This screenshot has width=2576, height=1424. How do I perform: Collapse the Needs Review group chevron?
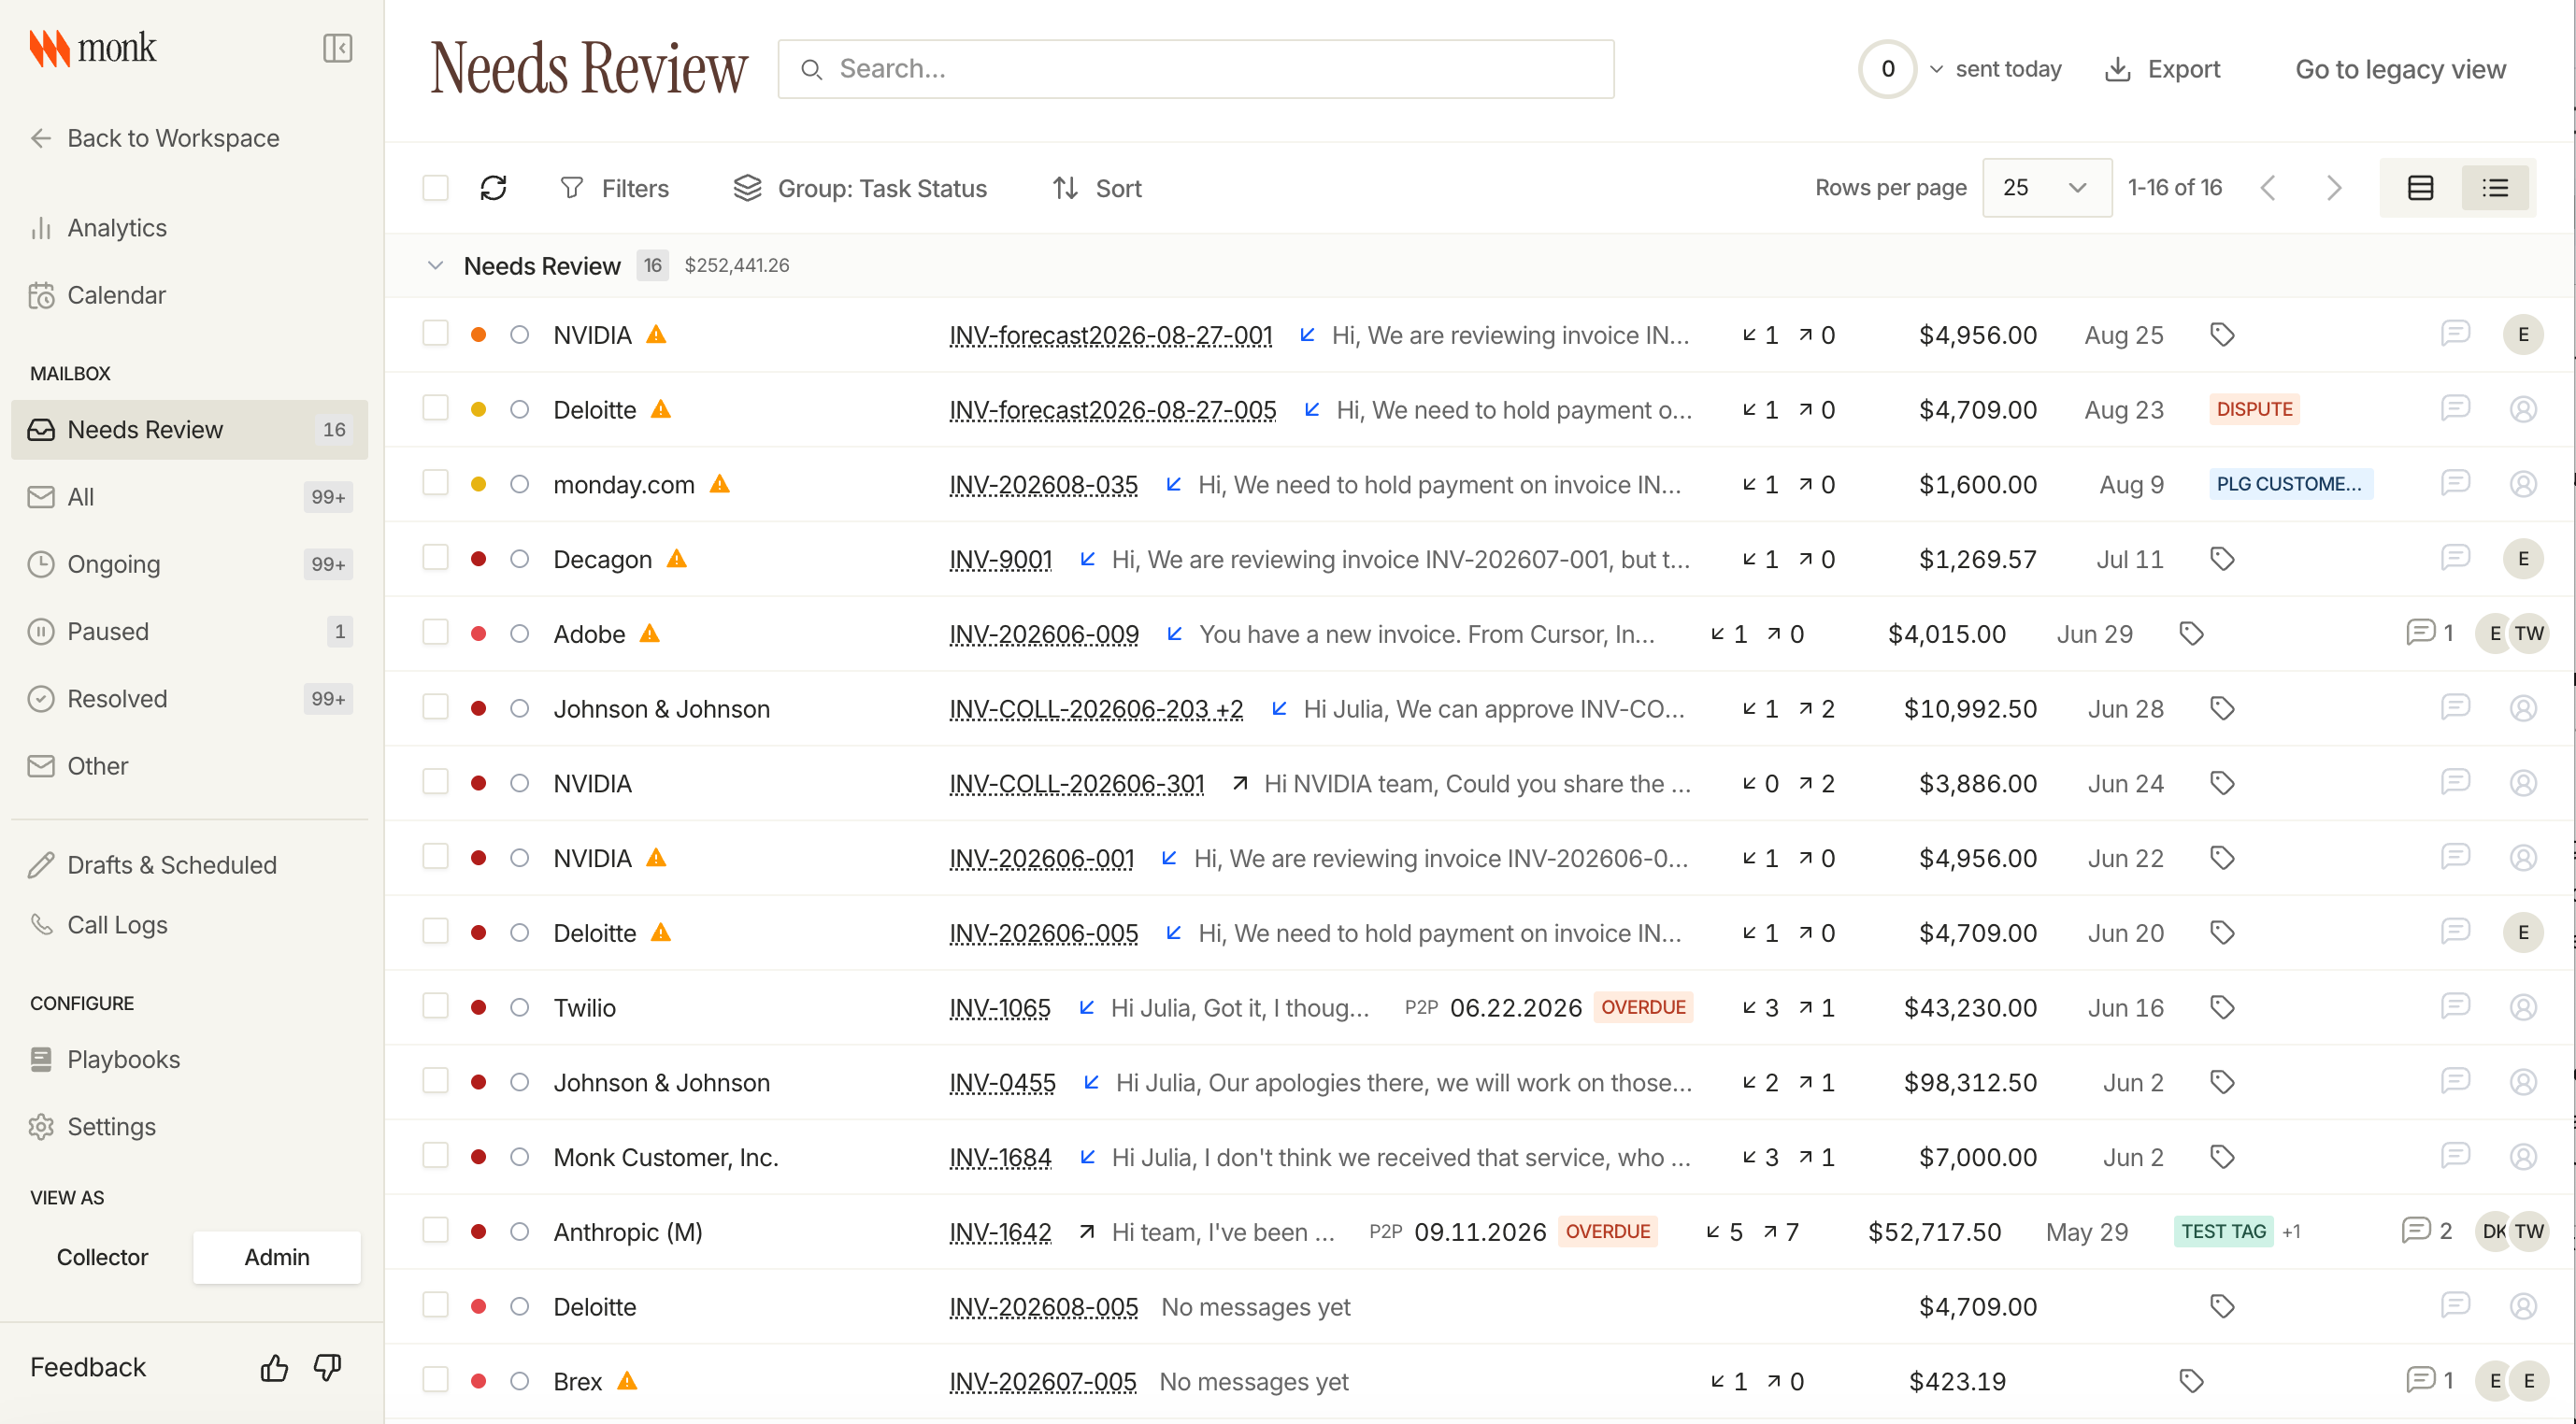(x=435, y=265)
